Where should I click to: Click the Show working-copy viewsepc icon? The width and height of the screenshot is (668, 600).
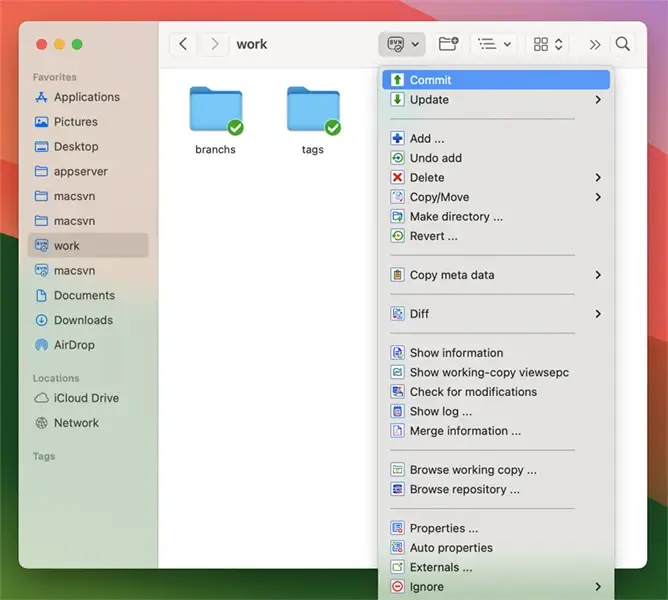coord(397,372)
